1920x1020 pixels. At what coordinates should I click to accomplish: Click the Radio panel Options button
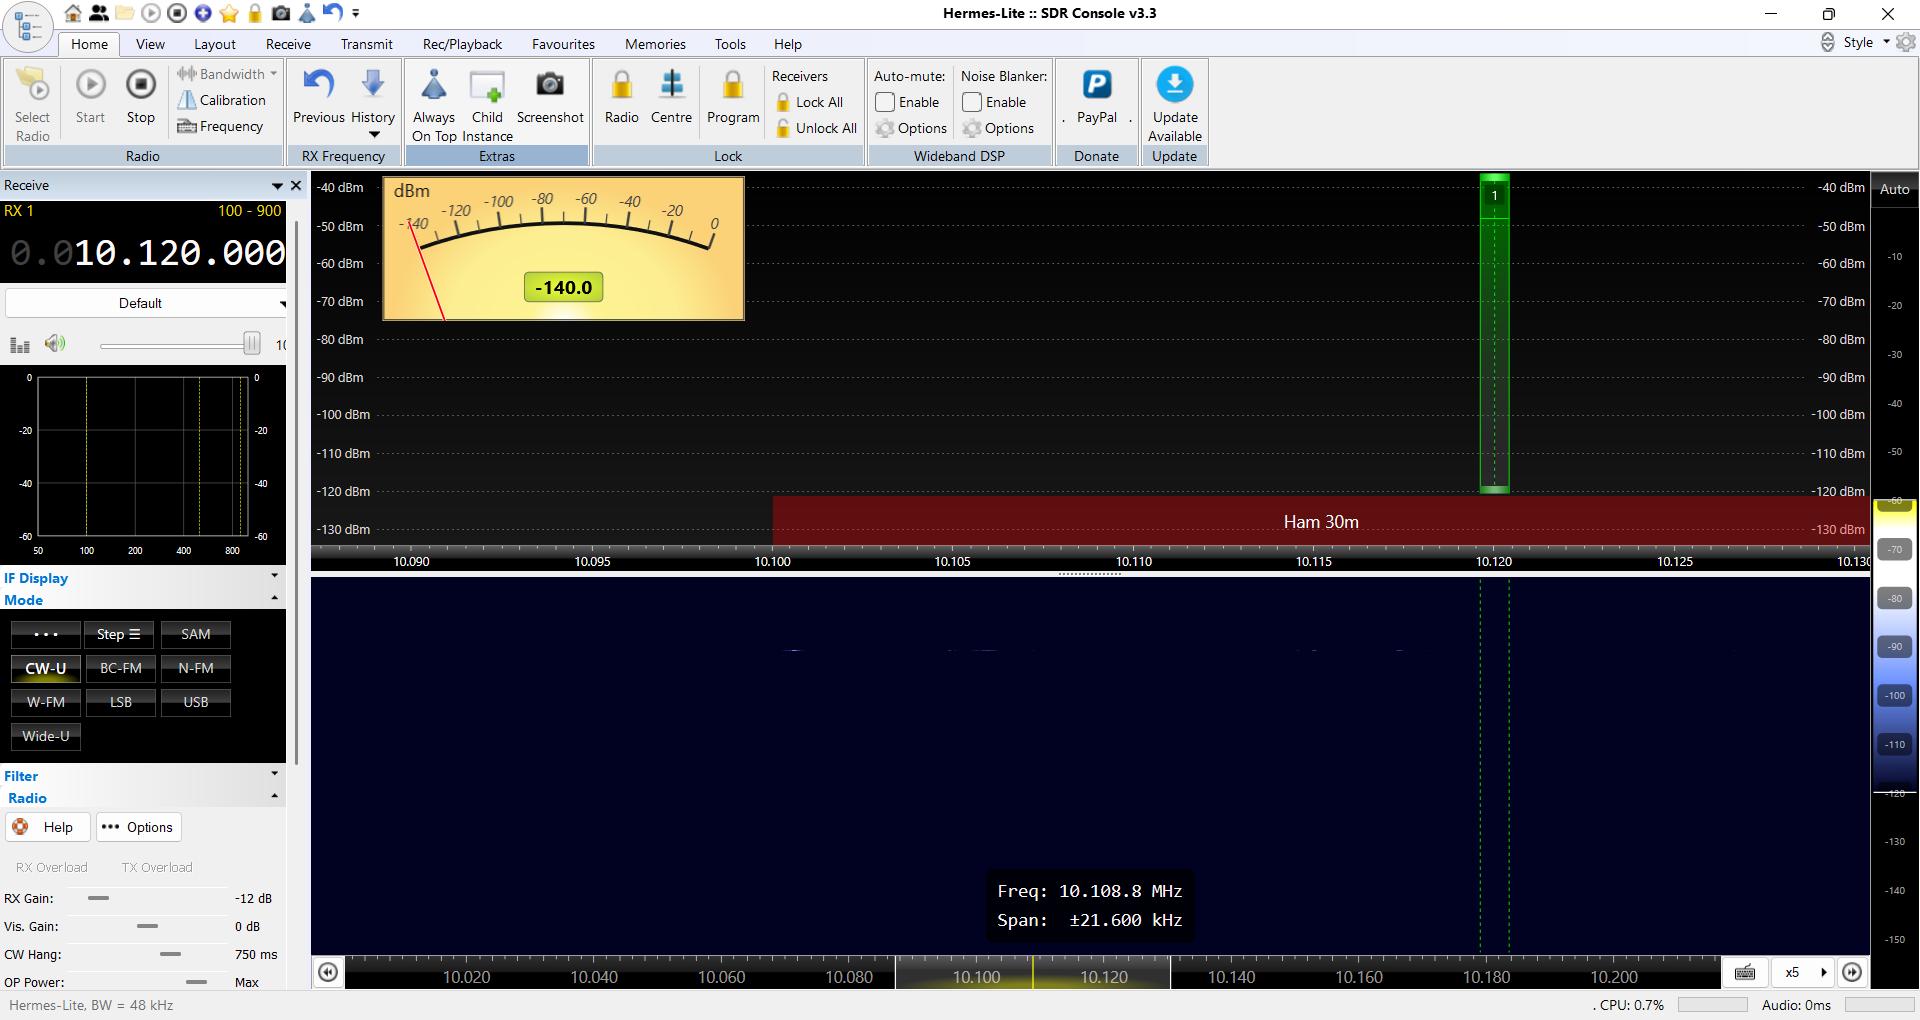point(138,827)
